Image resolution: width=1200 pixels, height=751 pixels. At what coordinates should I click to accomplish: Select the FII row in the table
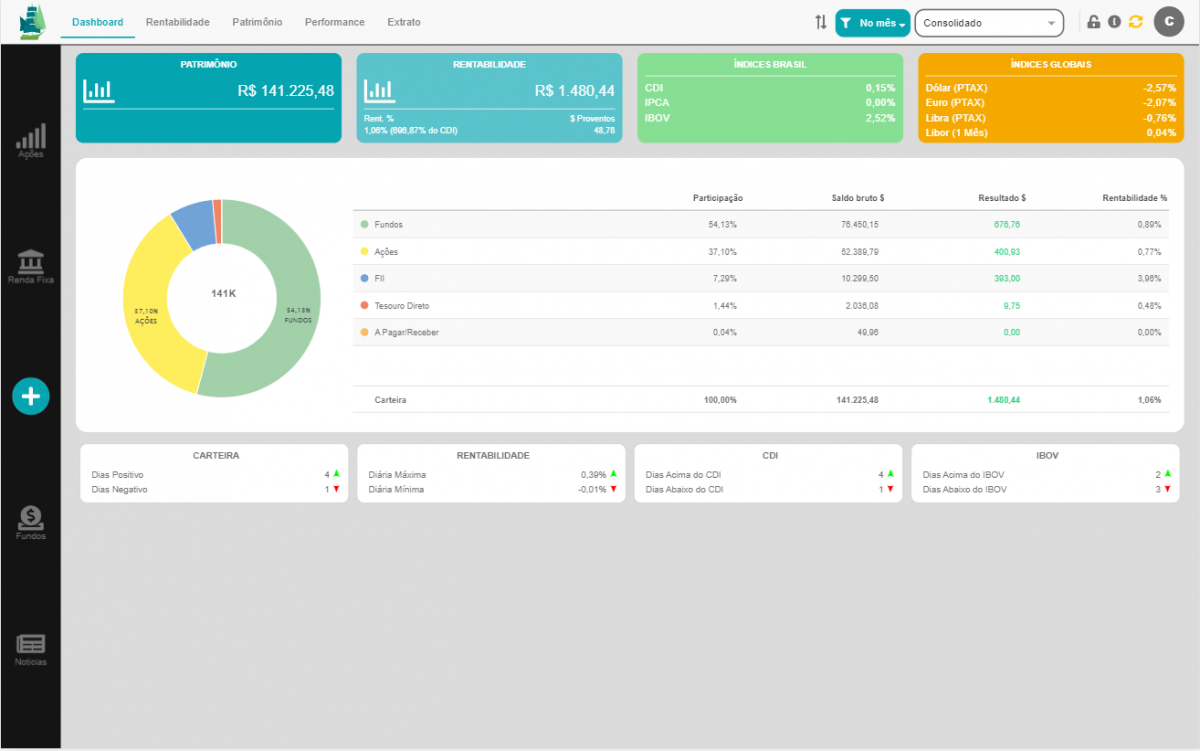(x=760, y=279)
